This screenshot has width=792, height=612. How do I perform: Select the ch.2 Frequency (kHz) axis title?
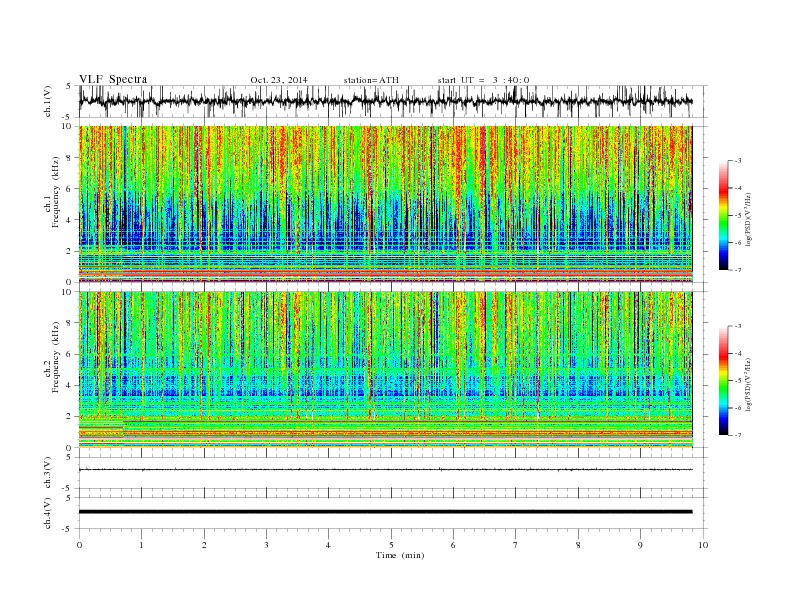point(52,356)
